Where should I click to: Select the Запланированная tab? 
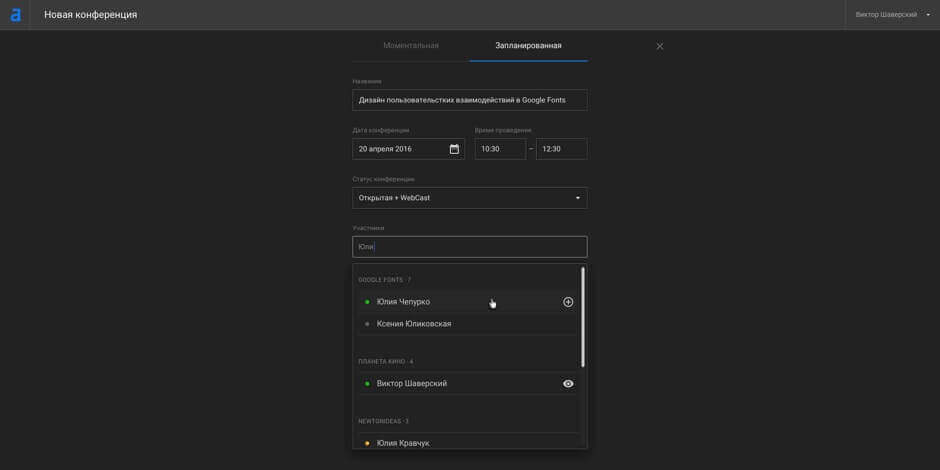(x=528, y=46)
